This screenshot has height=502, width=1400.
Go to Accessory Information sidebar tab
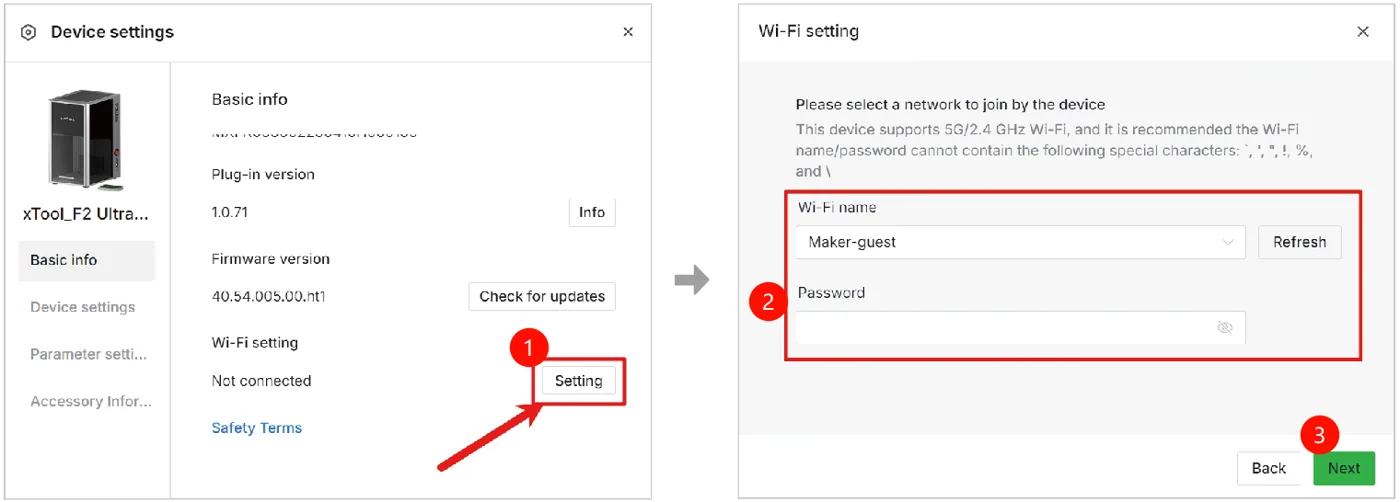click(91, 401)
